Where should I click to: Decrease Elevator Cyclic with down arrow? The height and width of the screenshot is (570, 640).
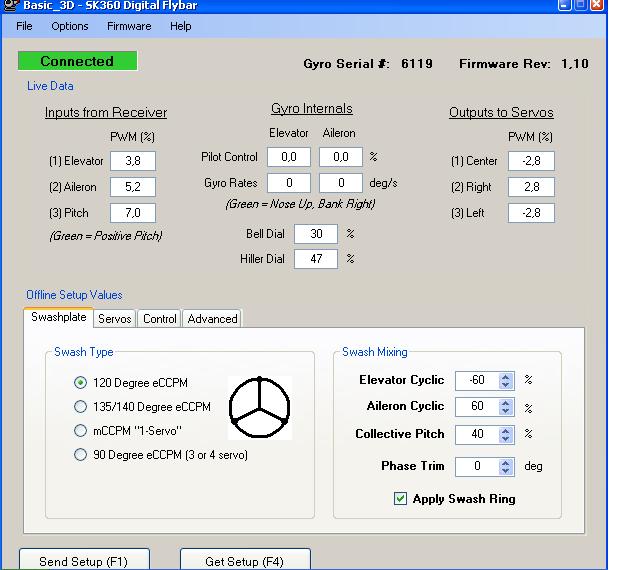(x=505, y=385)
